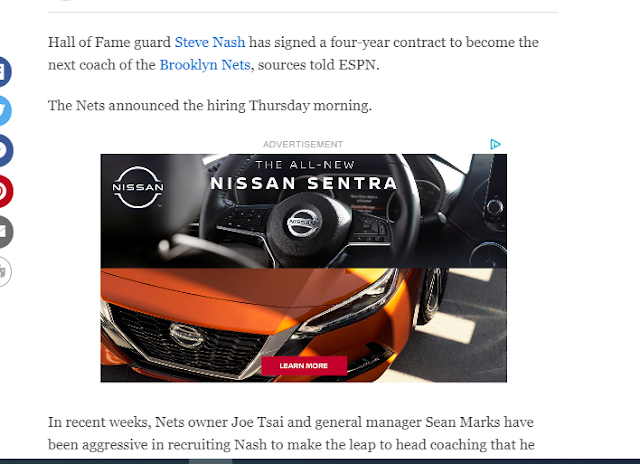This screenshot has height=464, width=640.
Task: Share the article on Facebook
Action: [3, 71]
